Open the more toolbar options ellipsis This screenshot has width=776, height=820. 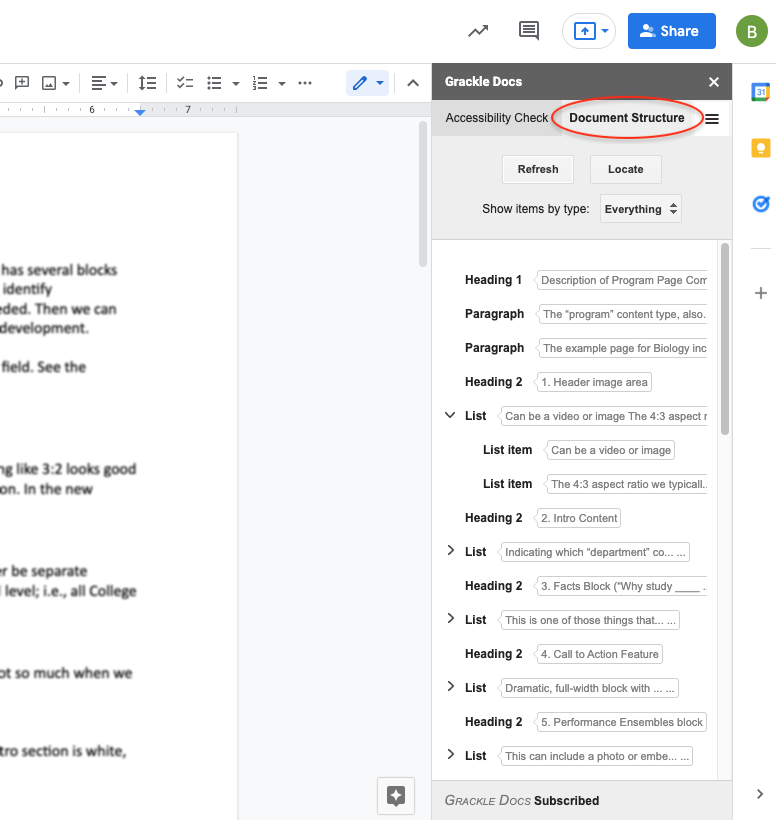305,83
